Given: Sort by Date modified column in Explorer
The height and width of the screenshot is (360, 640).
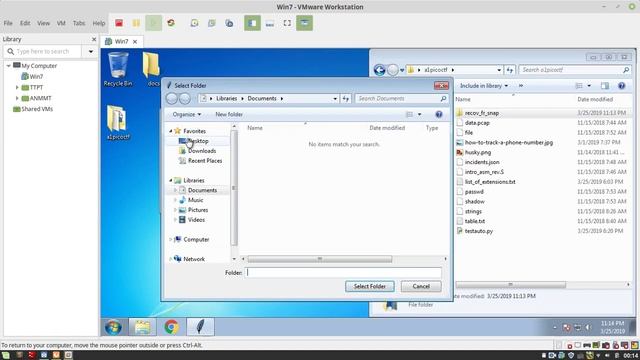Looking at the screenshot, I should point(595,99).
